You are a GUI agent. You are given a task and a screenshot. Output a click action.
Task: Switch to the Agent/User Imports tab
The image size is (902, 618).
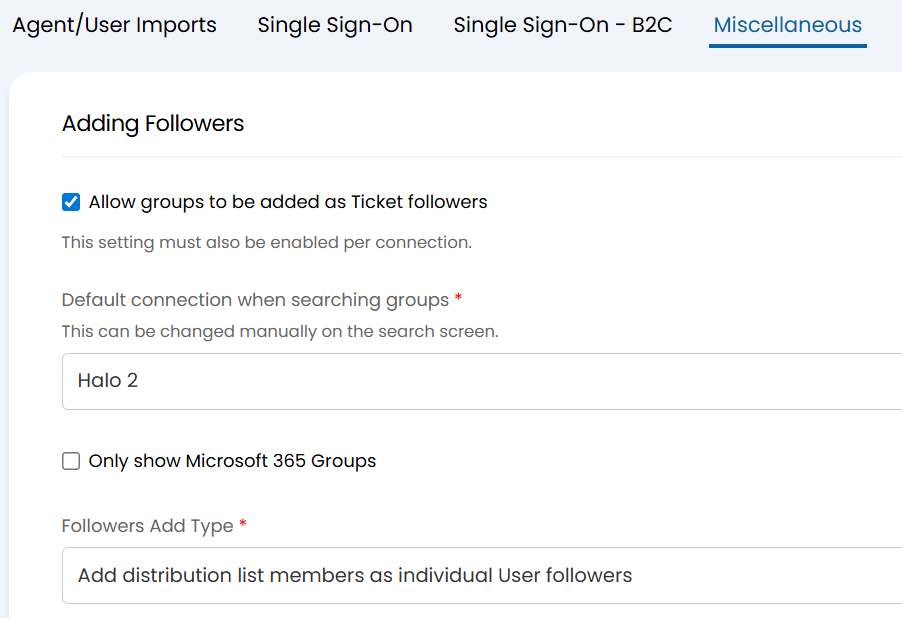tap(114, 25)
